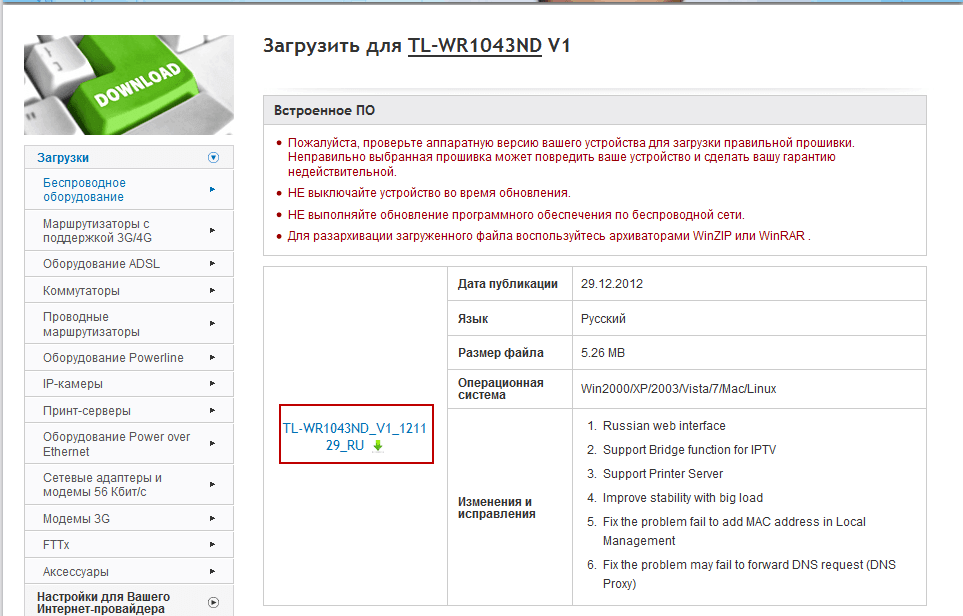Click arrow next to Модемы 3G

coord(212,518)
